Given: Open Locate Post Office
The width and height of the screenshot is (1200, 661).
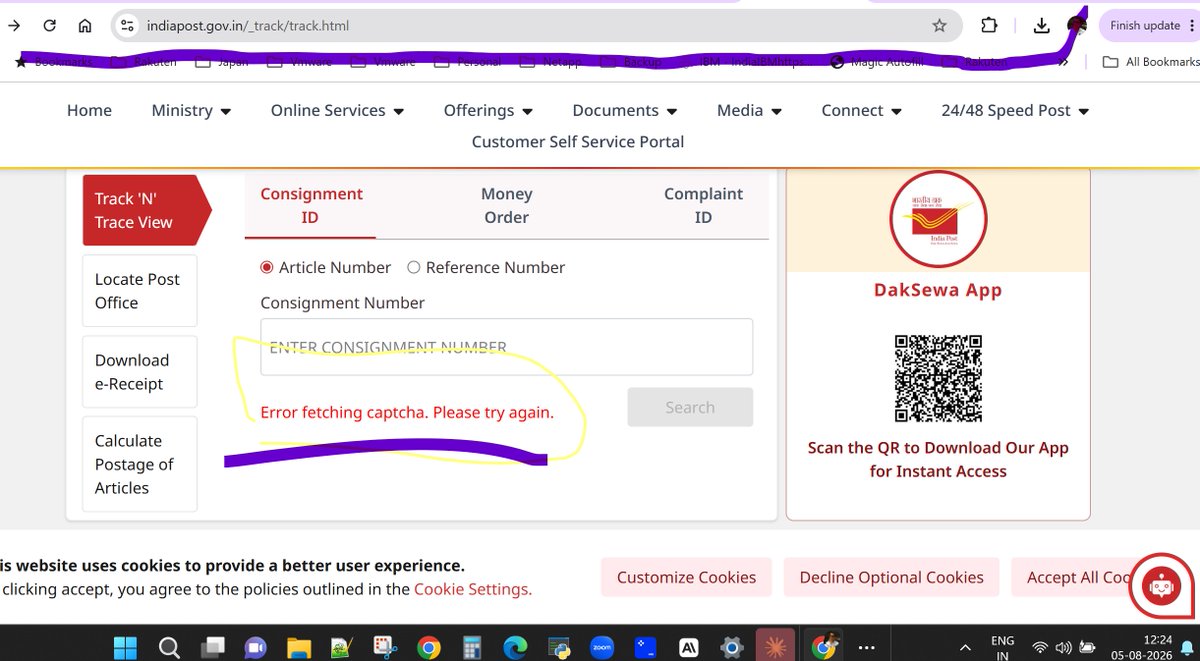Looking at the screenshot, I should pyautogui.click(x=140, y=291).
